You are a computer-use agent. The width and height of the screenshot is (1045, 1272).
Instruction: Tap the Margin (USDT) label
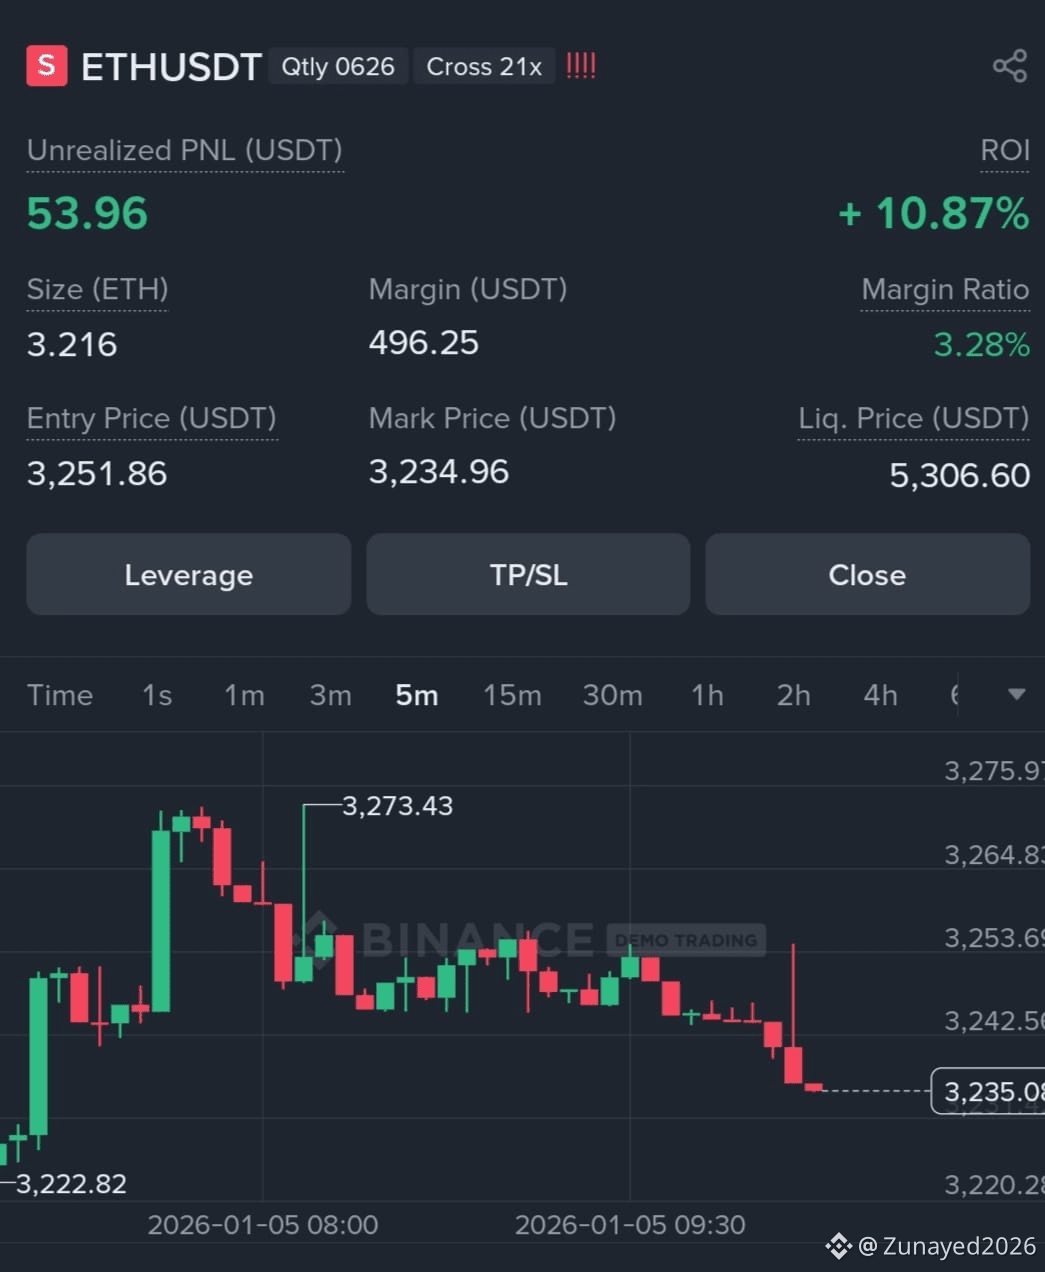468,289
